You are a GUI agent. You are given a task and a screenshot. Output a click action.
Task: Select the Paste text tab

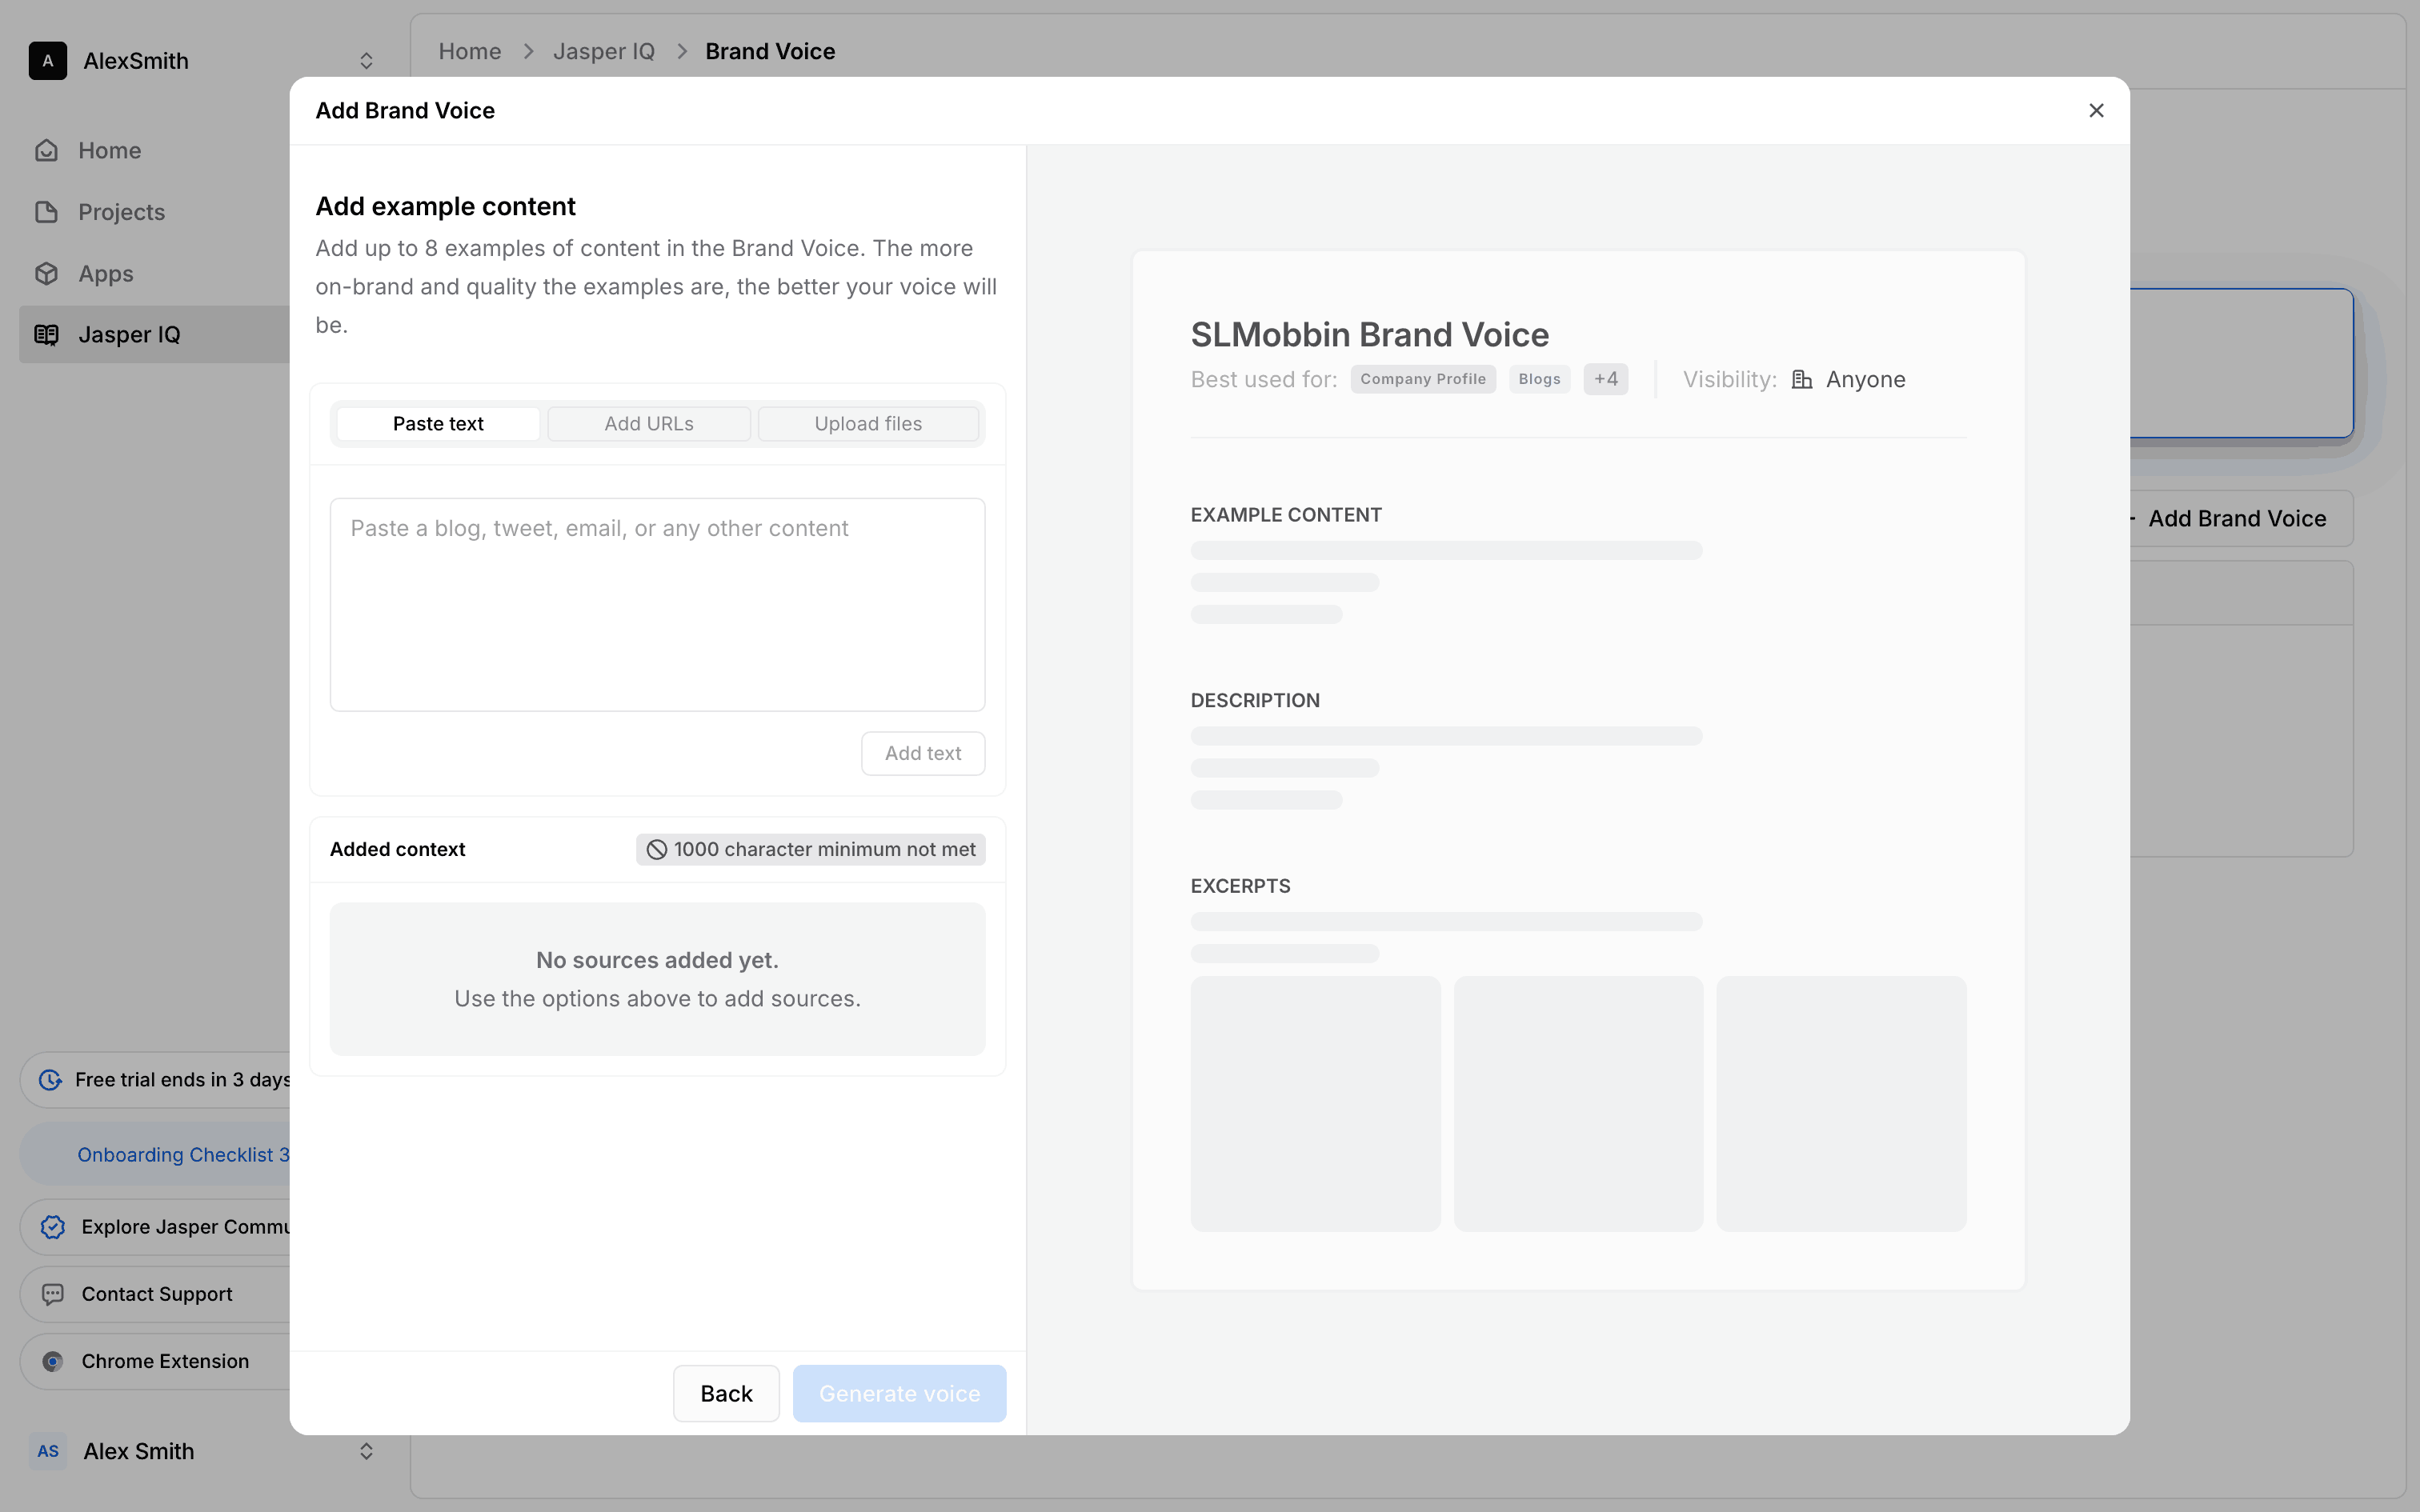tap(438, 424)
